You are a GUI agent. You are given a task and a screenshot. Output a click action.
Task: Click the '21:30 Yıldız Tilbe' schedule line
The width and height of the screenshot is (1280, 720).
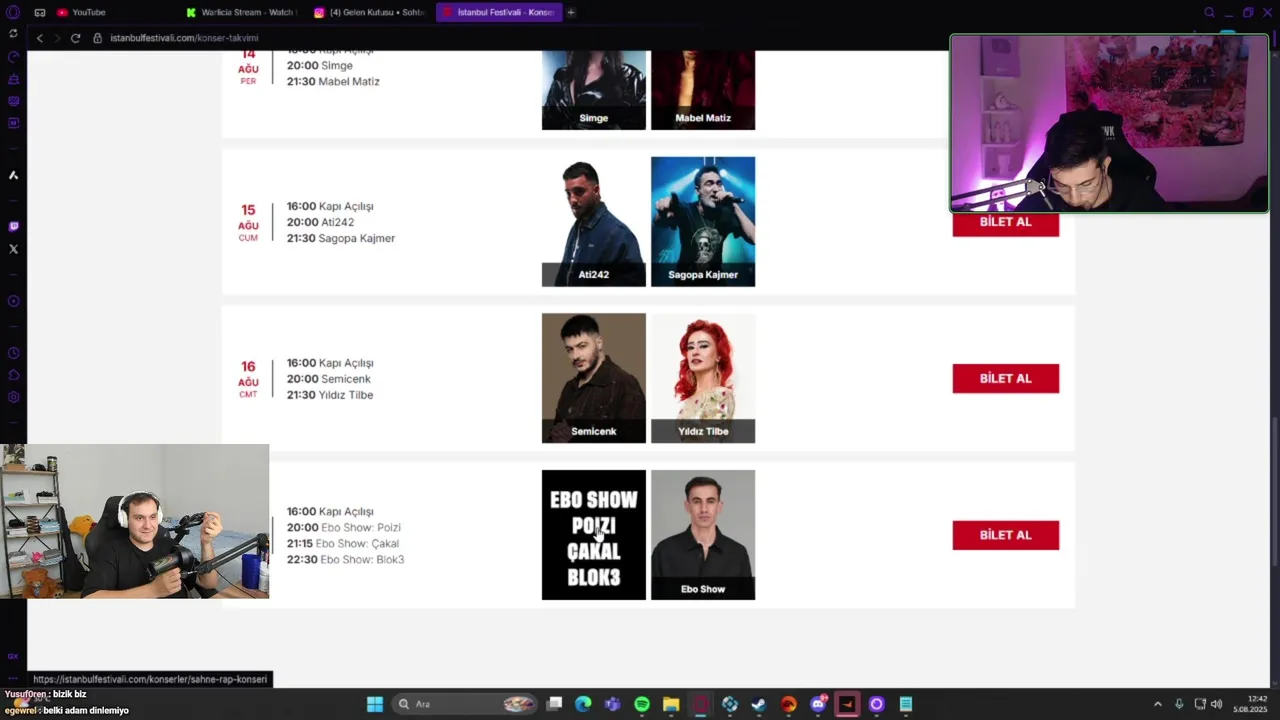[330, 395]
